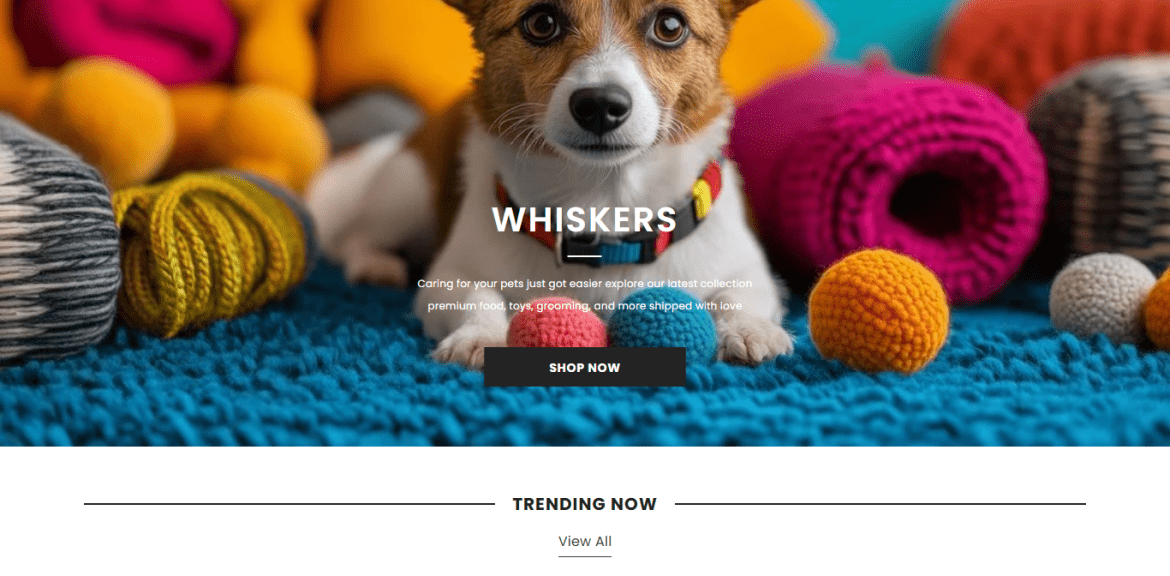Click the teal knitted ball by paws
Viewport: 1170px width, 576px height.
tap(663, 325)
